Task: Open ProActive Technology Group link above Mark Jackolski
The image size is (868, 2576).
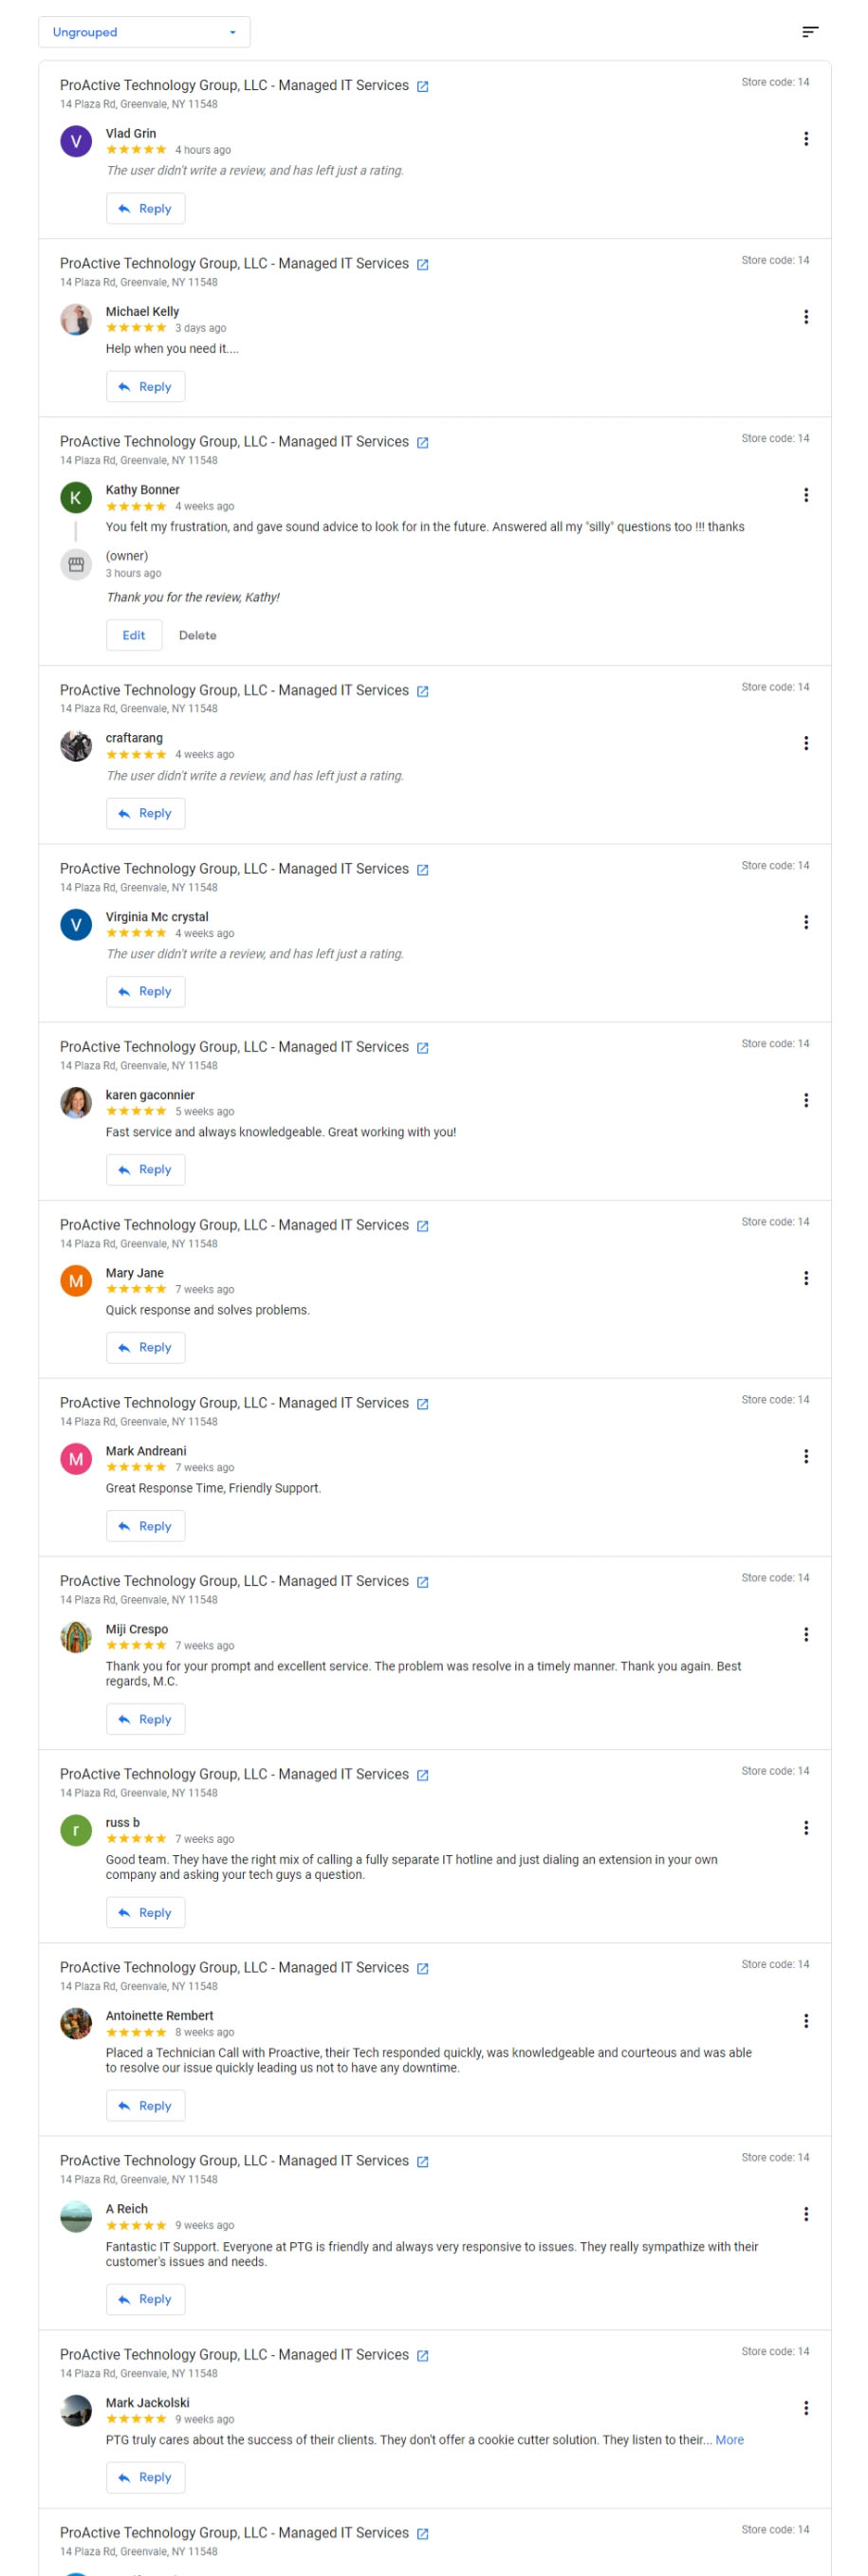Action: point(234,2355)
